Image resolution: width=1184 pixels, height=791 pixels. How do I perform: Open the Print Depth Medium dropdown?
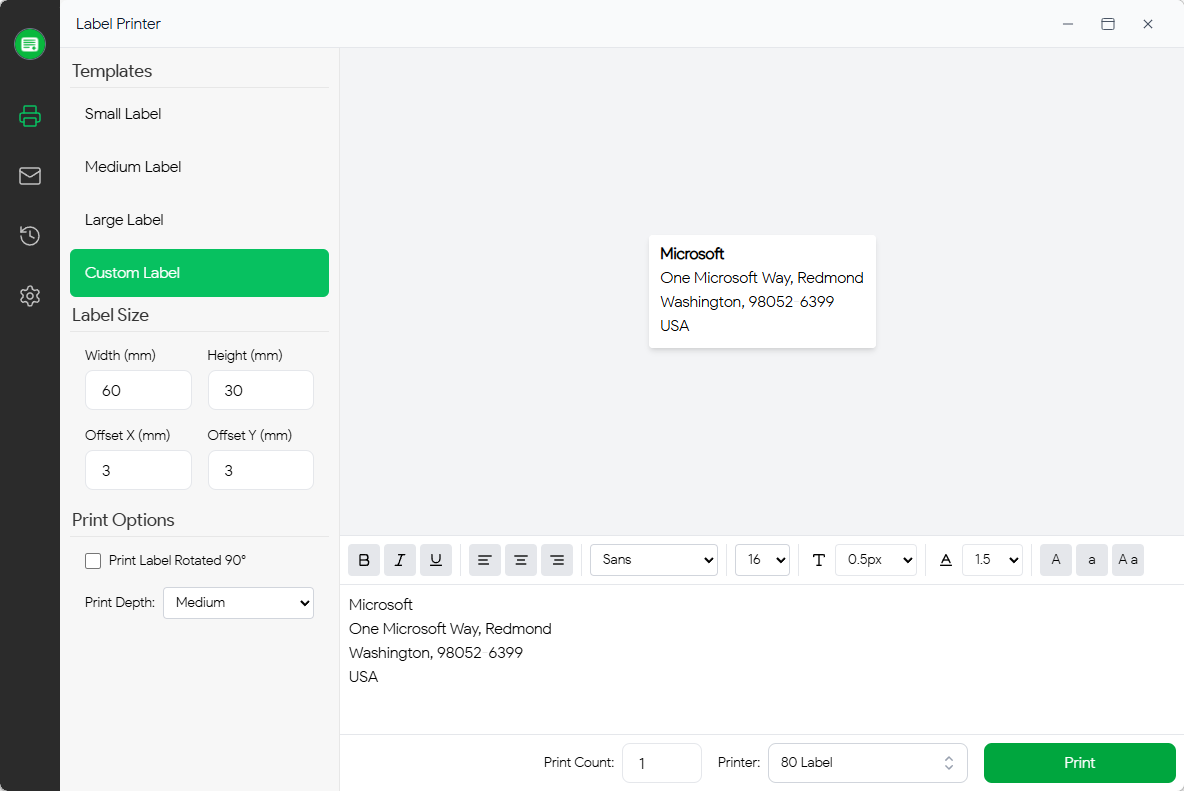[x=239, y=603]
